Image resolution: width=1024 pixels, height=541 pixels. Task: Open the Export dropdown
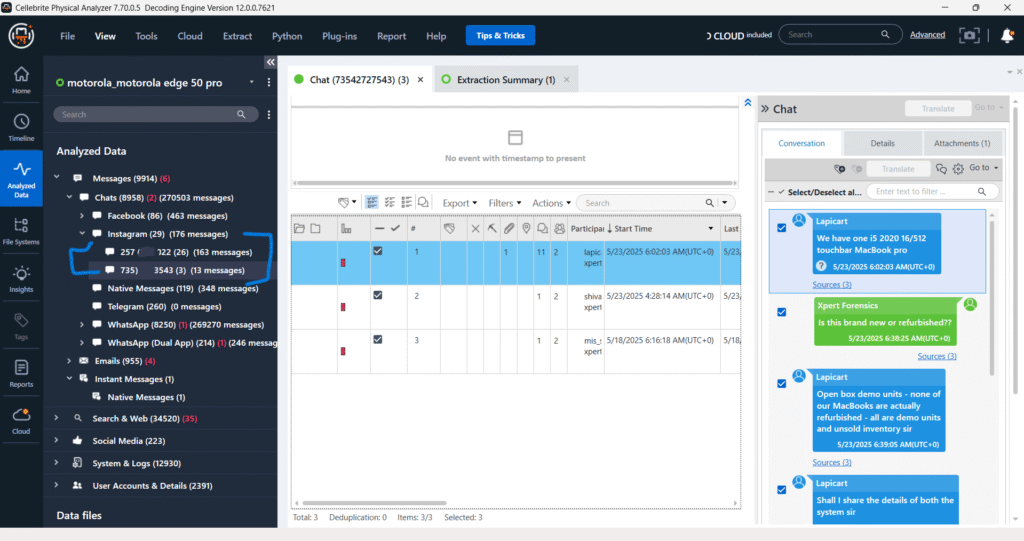(460, 203)
